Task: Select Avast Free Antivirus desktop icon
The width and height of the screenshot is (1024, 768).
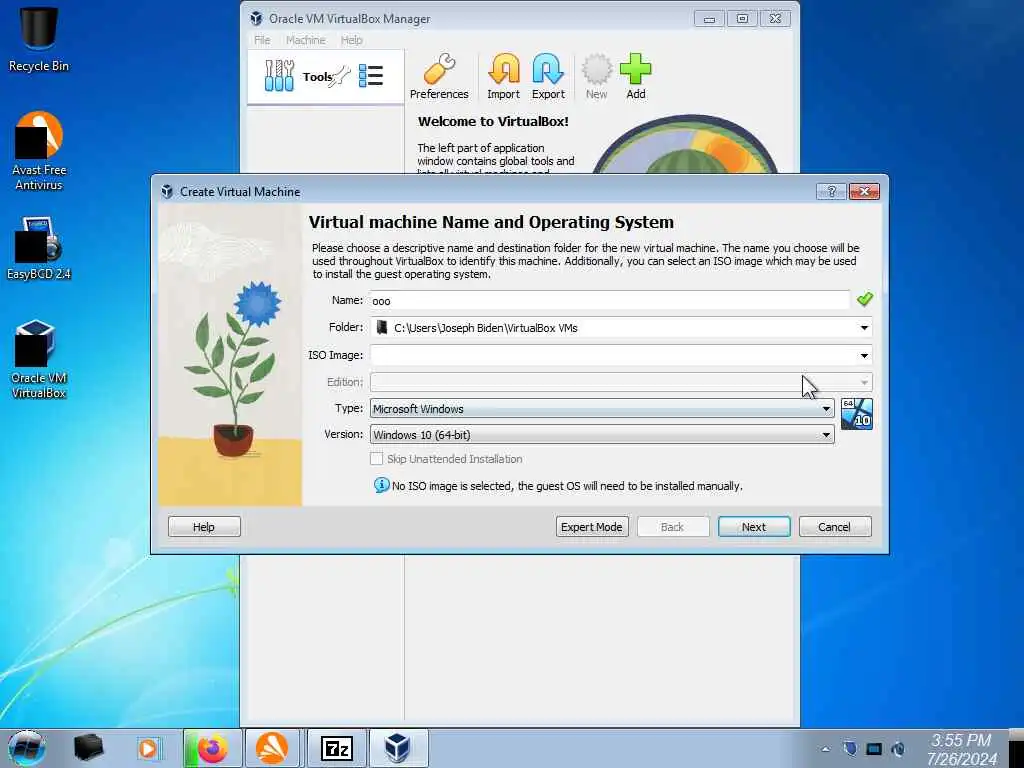Action: tap(39, 151)
